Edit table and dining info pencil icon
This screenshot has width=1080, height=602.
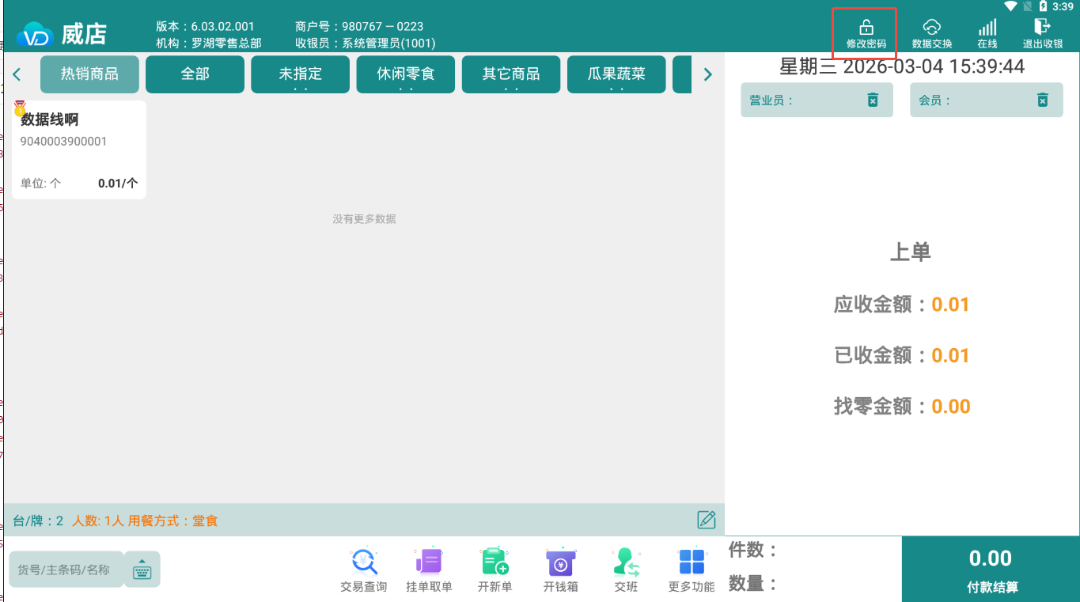[706, 520]
